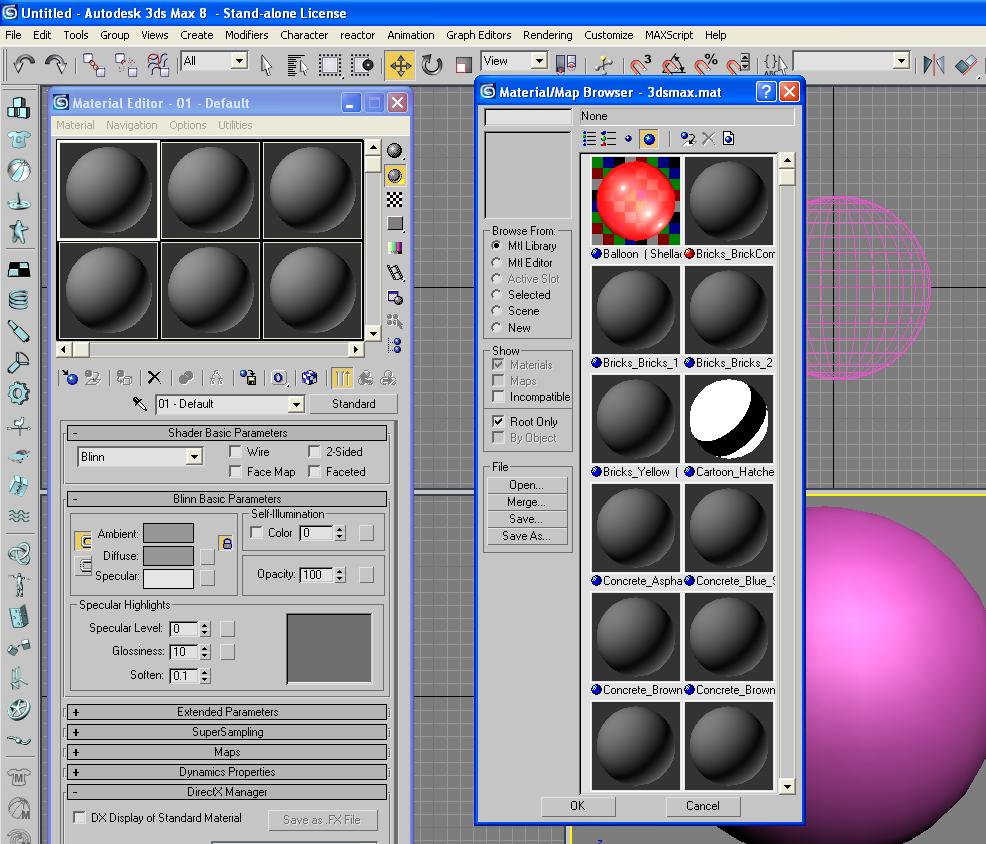
Task: Enable DX Display of Standard Material
Action: [79, 817]
